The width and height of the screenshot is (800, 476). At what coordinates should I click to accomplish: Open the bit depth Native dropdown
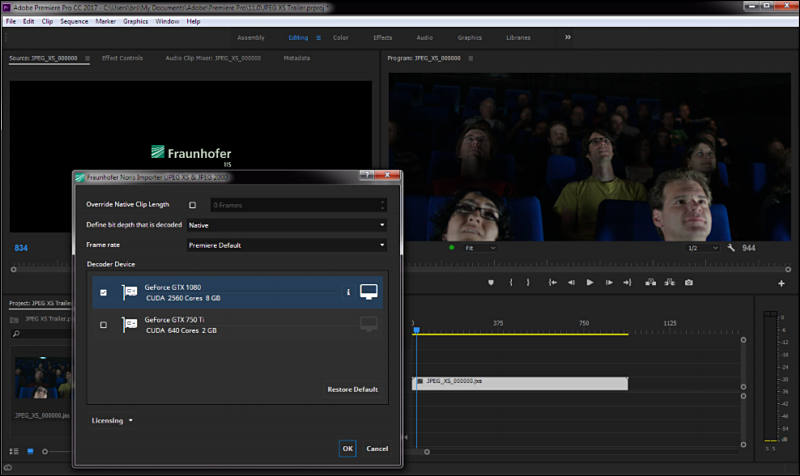point(286,225)
